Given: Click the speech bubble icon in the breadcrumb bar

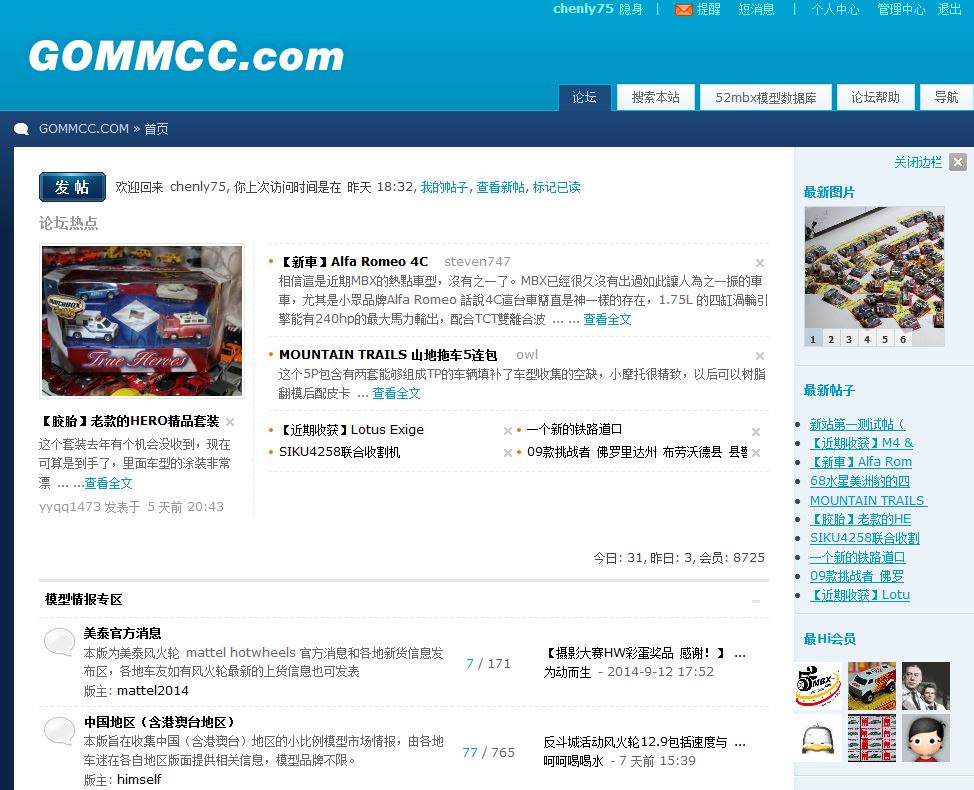Looking at the screenshot, I should coord(21,129).
